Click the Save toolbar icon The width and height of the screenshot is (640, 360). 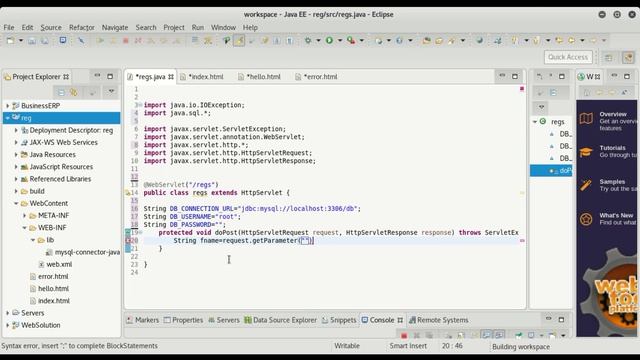coord(32,40)
